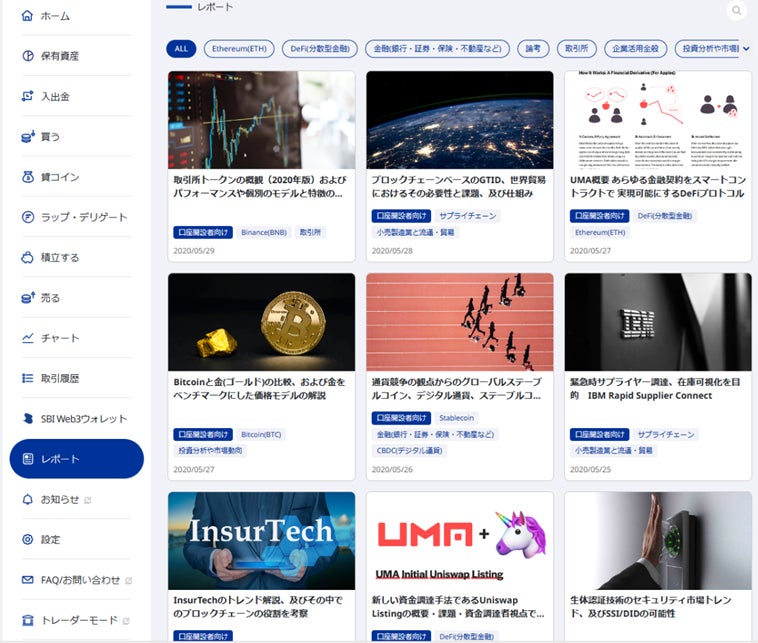Select the チャート line graph icon
Image resolution: width=758 pixels, height=643 pixels.
tap(28, 338)
